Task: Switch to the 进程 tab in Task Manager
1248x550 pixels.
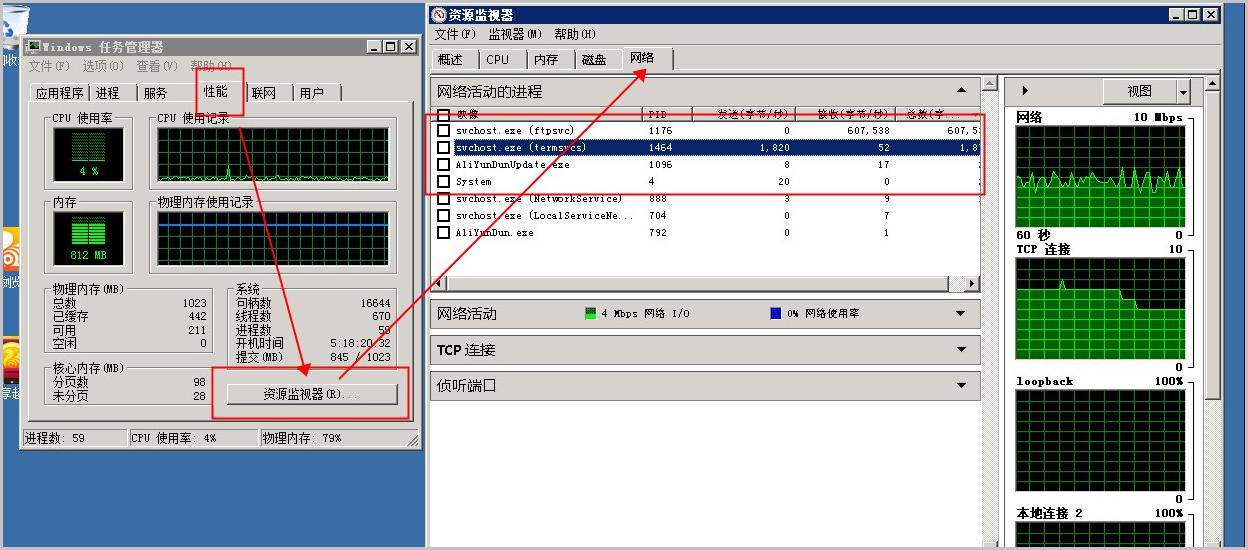Action: [x=108, y=92]
